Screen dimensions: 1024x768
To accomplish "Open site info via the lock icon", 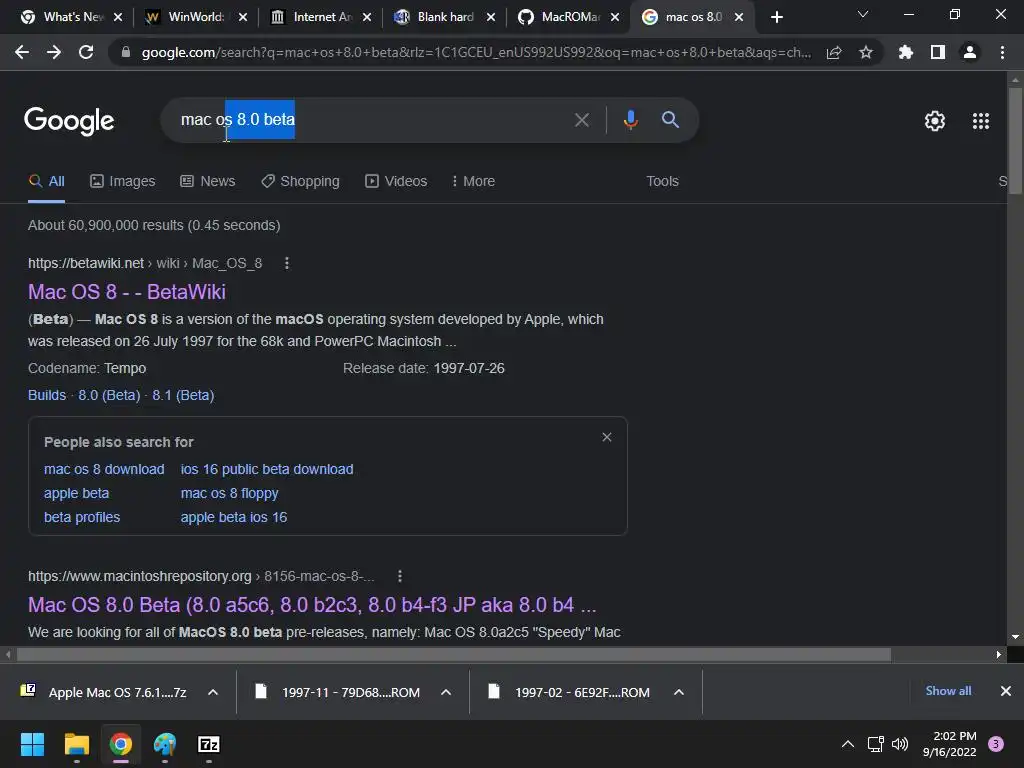I will tap(126, 52).
